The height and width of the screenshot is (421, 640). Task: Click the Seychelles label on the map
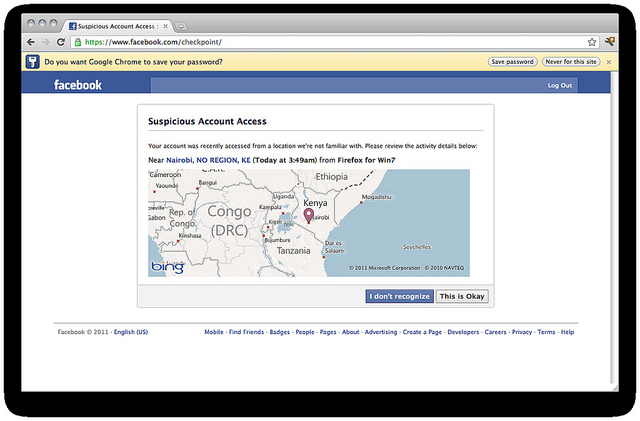pos(416,247)
